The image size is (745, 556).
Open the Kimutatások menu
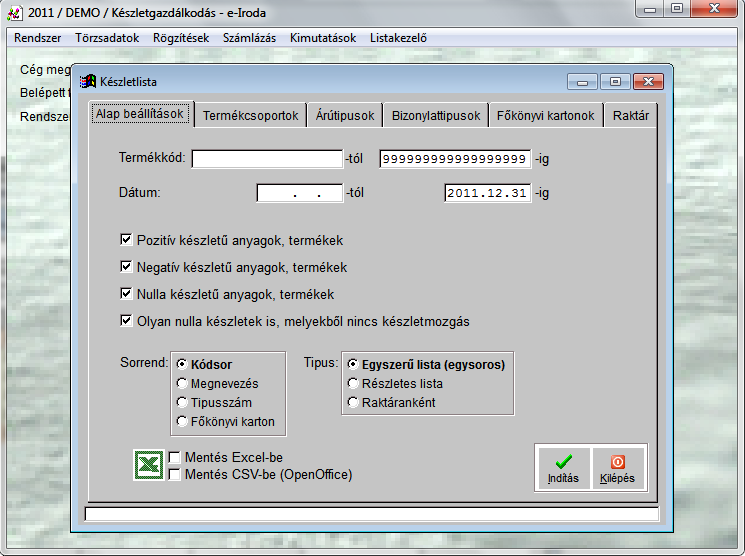pos(323,38)
